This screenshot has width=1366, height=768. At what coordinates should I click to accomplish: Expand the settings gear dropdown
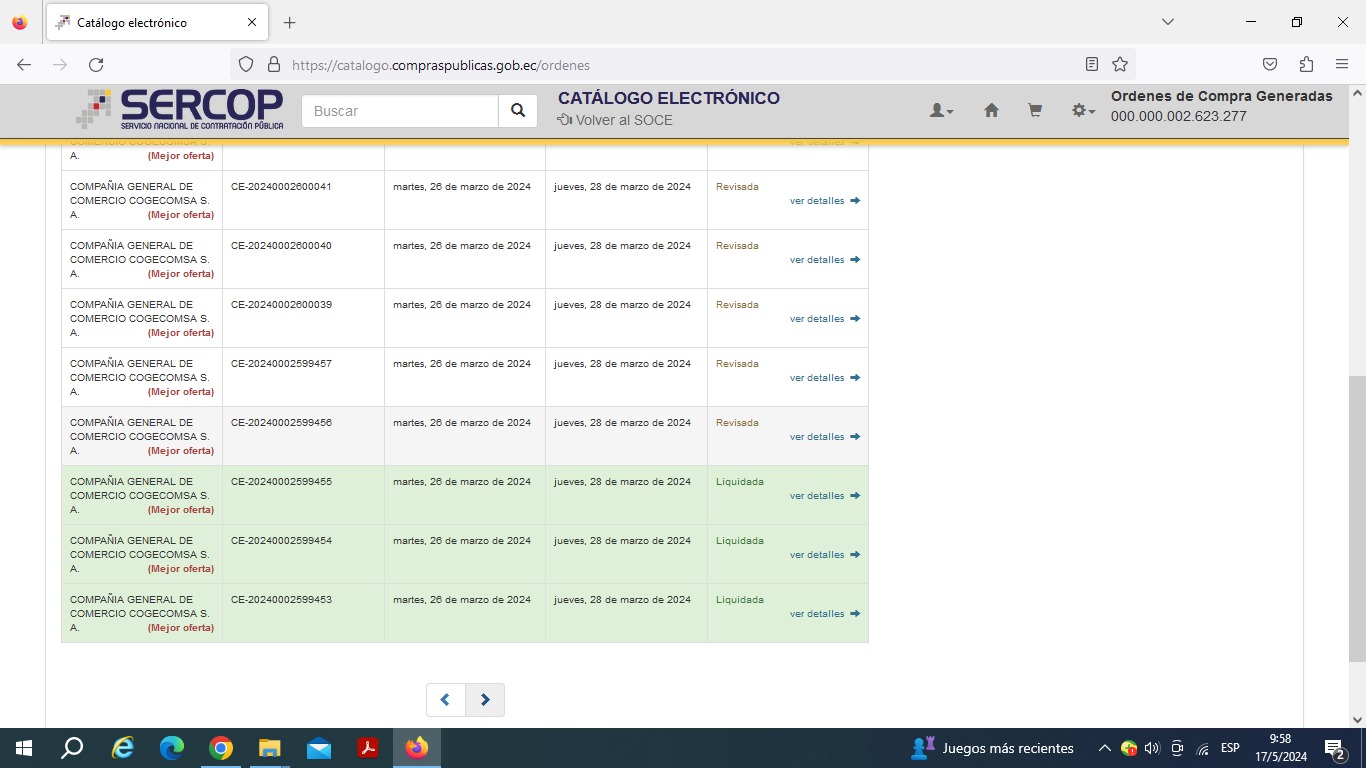pos(1083,111)
